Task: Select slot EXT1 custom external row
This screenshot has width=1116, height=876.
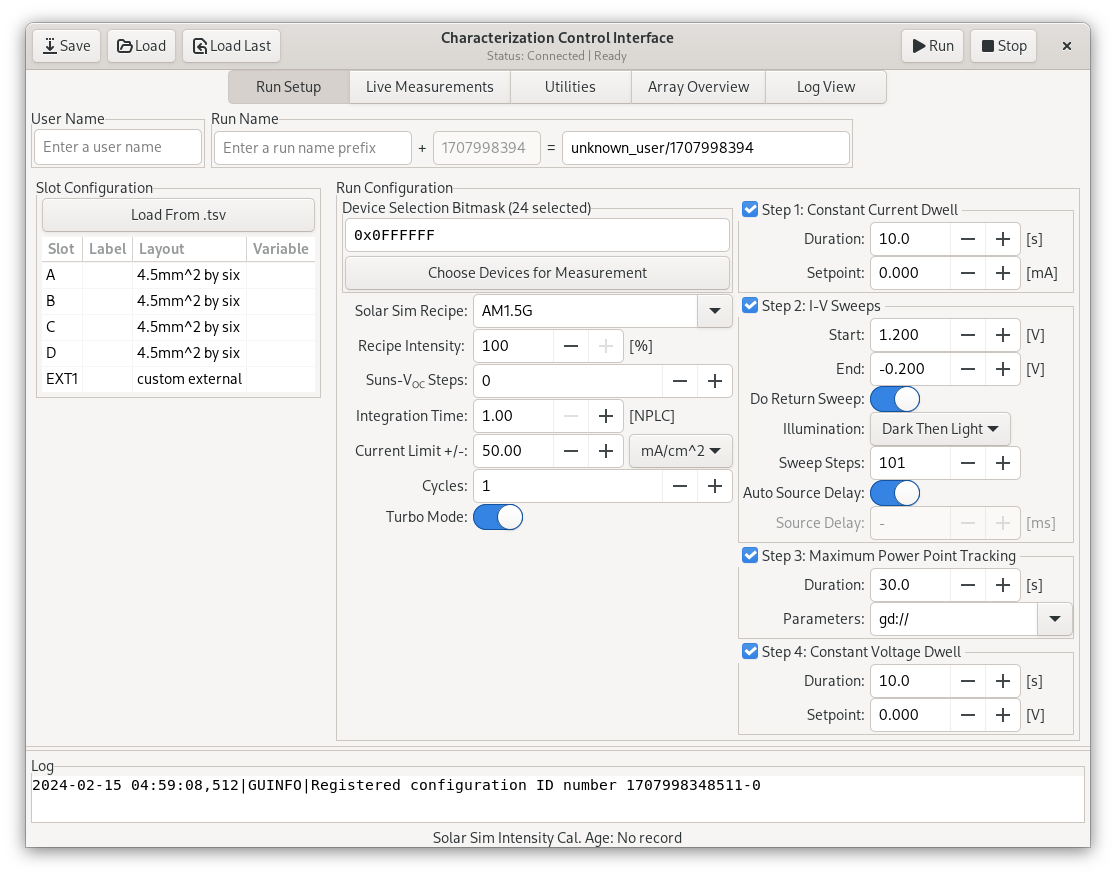Action: [x=178, y=379]
